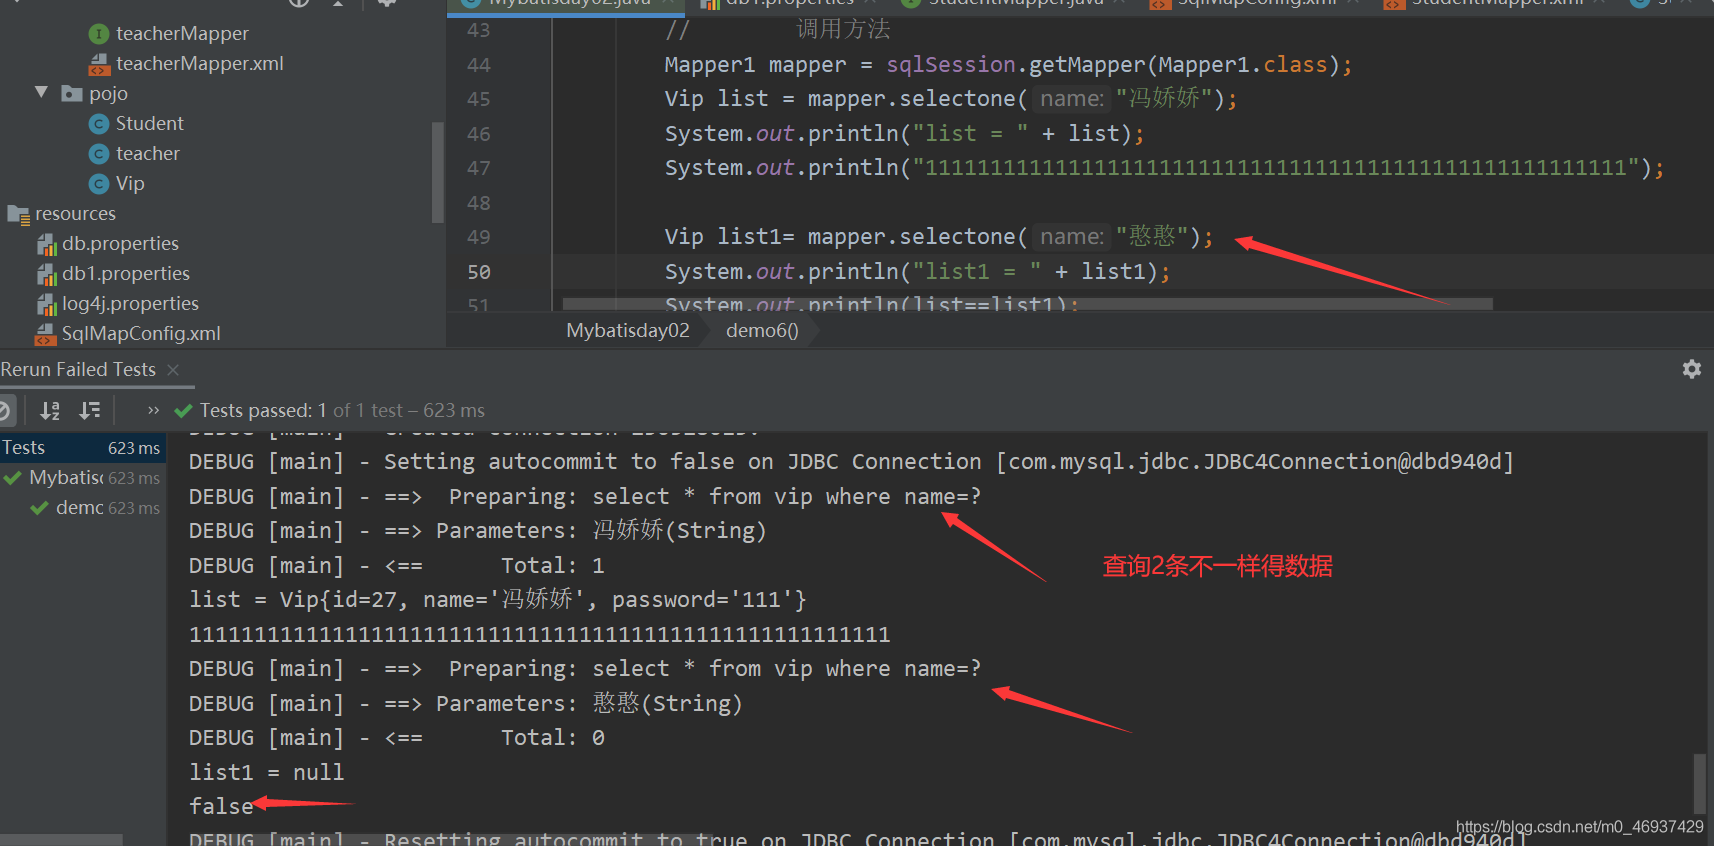Open the Student class
Screen dimensions: 1714x846
click(149, 124)
